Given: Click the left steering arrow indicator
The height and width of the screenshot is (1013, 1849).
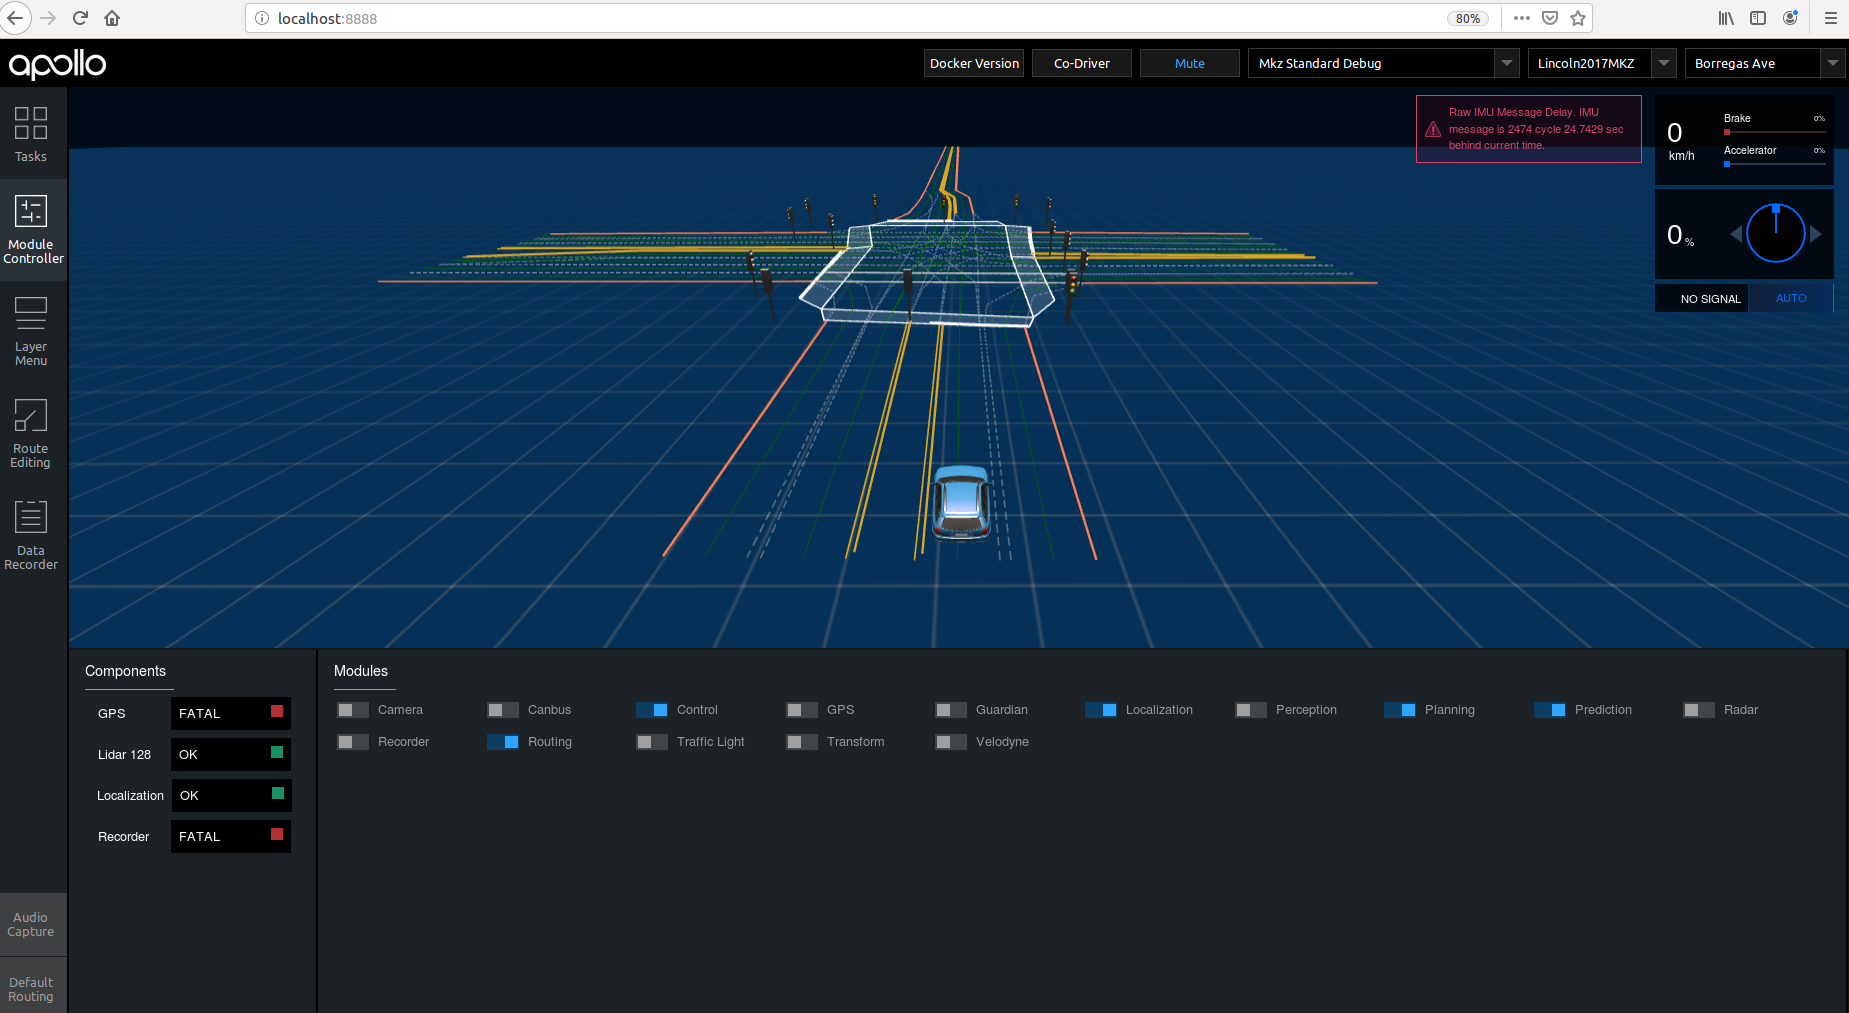Looking at the screenshot, I should (1736, 234).
